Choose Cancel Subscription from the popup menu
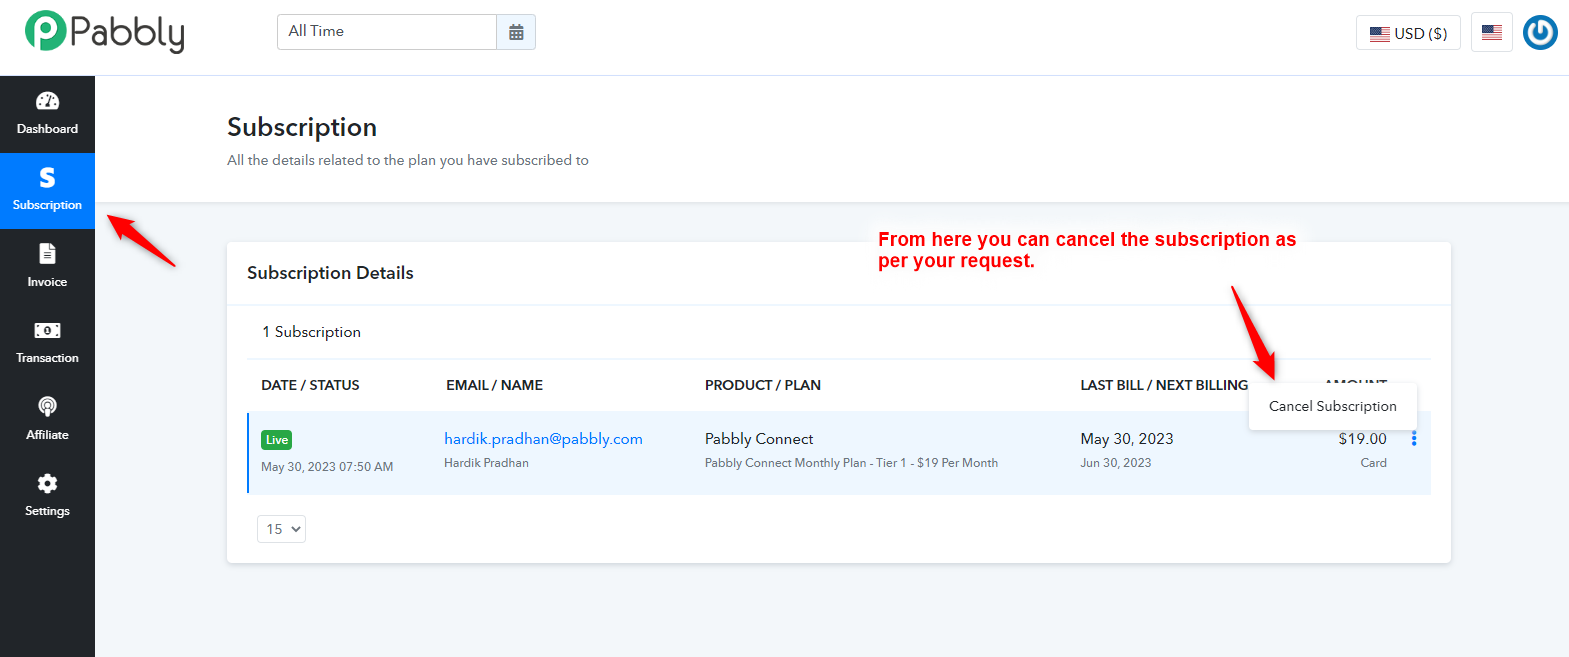The width and height of the screenshot is (1569, 657). coord(1332,406)
